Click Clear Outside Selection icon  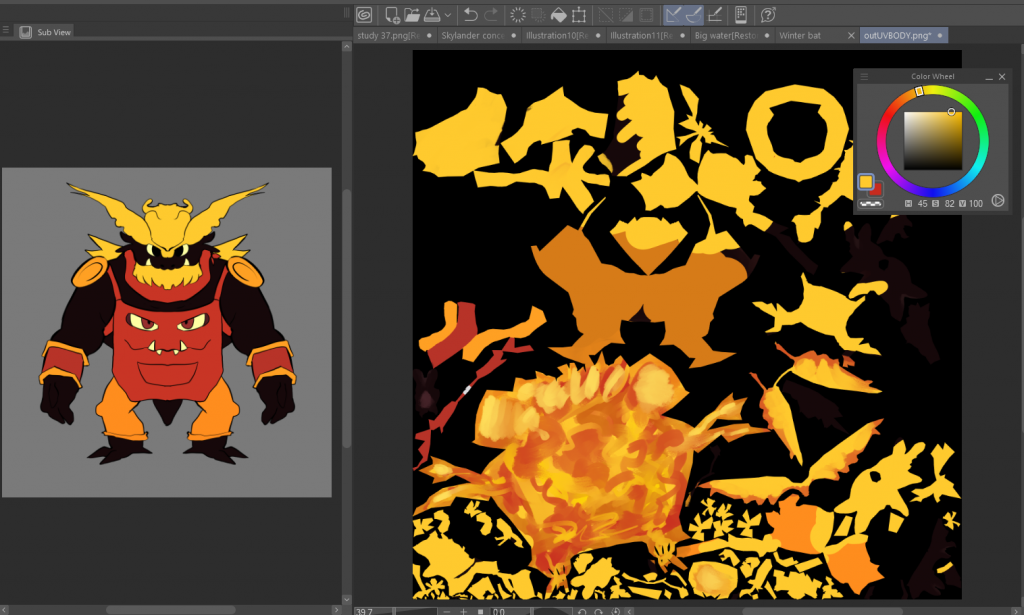538,14
